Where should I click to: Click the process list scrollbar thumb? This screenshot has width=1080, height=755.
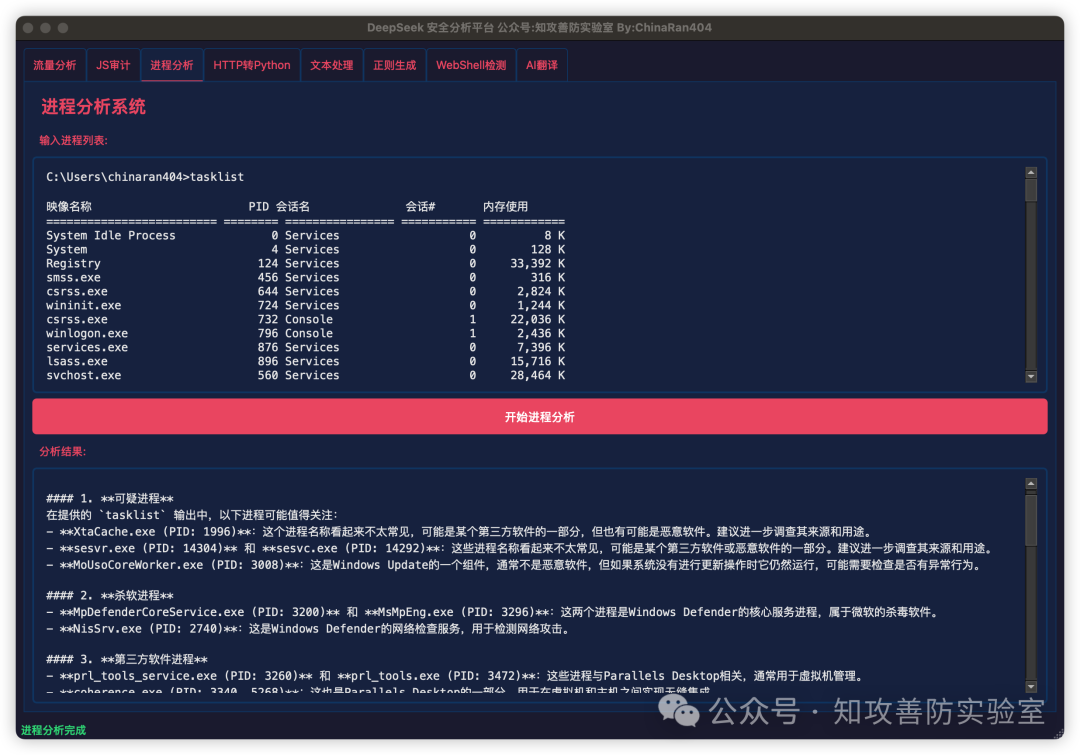coord(1031,190)
